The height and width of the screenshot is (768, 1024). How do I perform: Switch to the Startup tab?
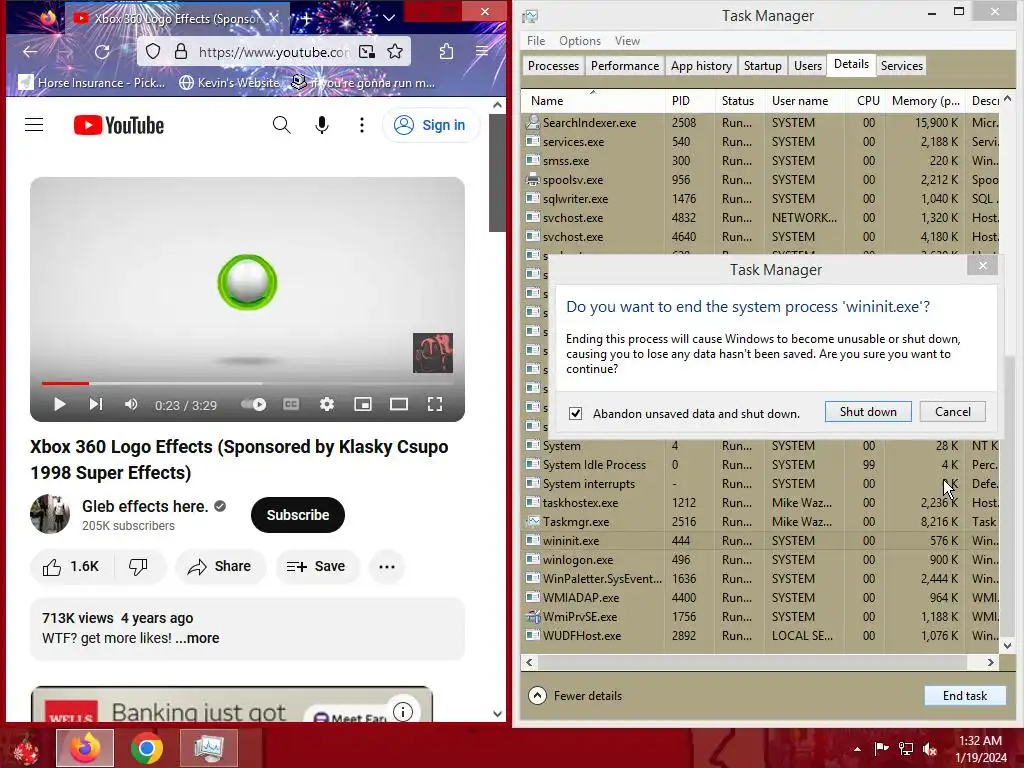[762, 65]
